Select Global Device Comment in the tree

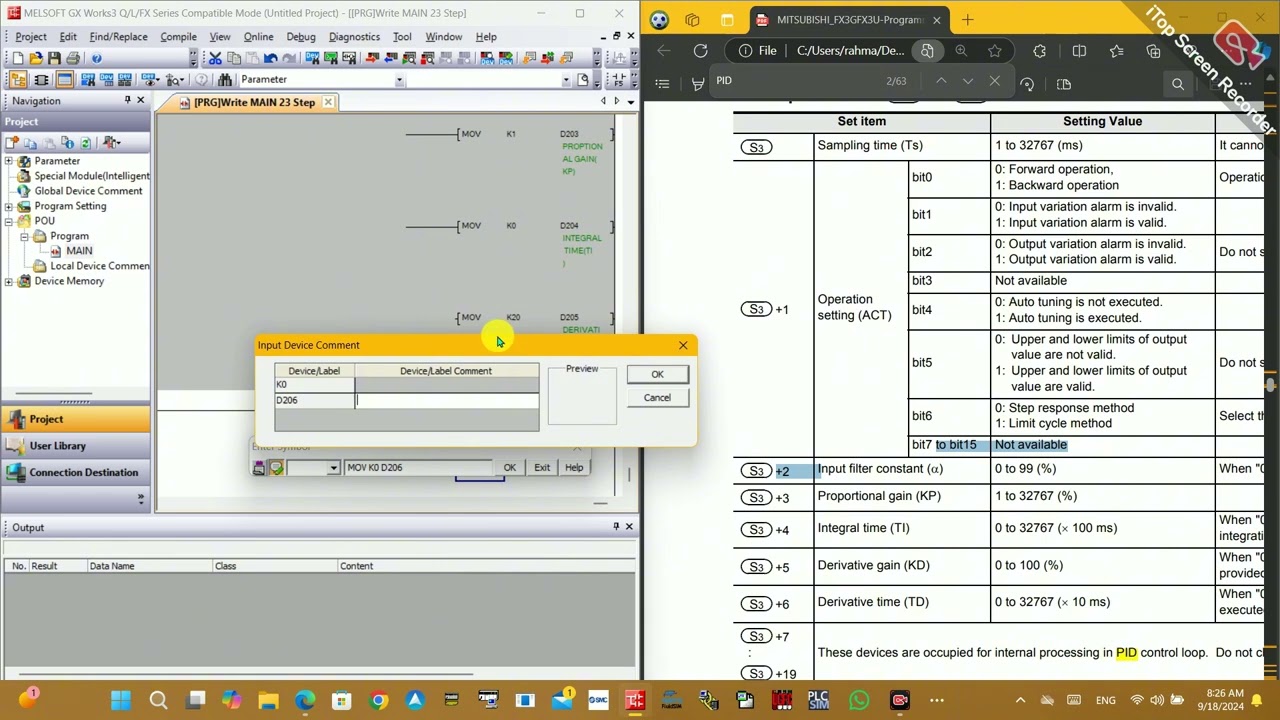click(x=88, y=191)
